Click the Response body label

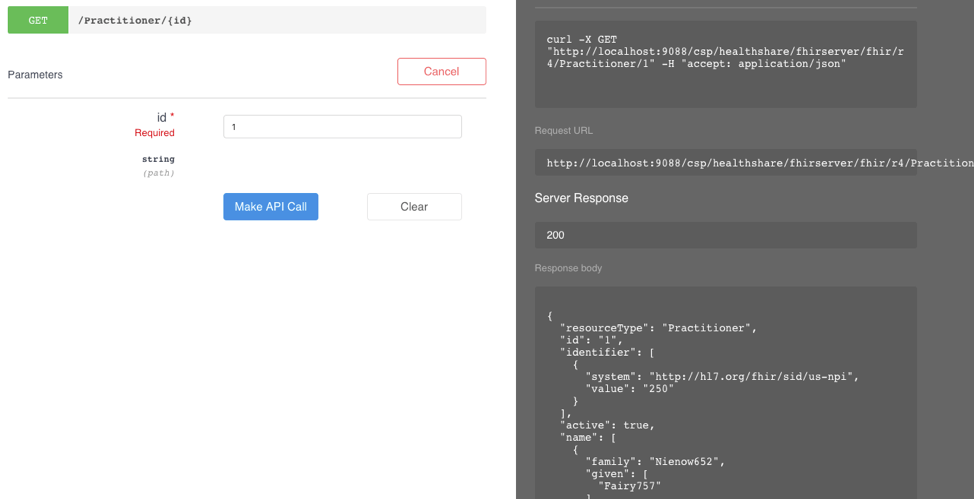click(x=568, y=268)
